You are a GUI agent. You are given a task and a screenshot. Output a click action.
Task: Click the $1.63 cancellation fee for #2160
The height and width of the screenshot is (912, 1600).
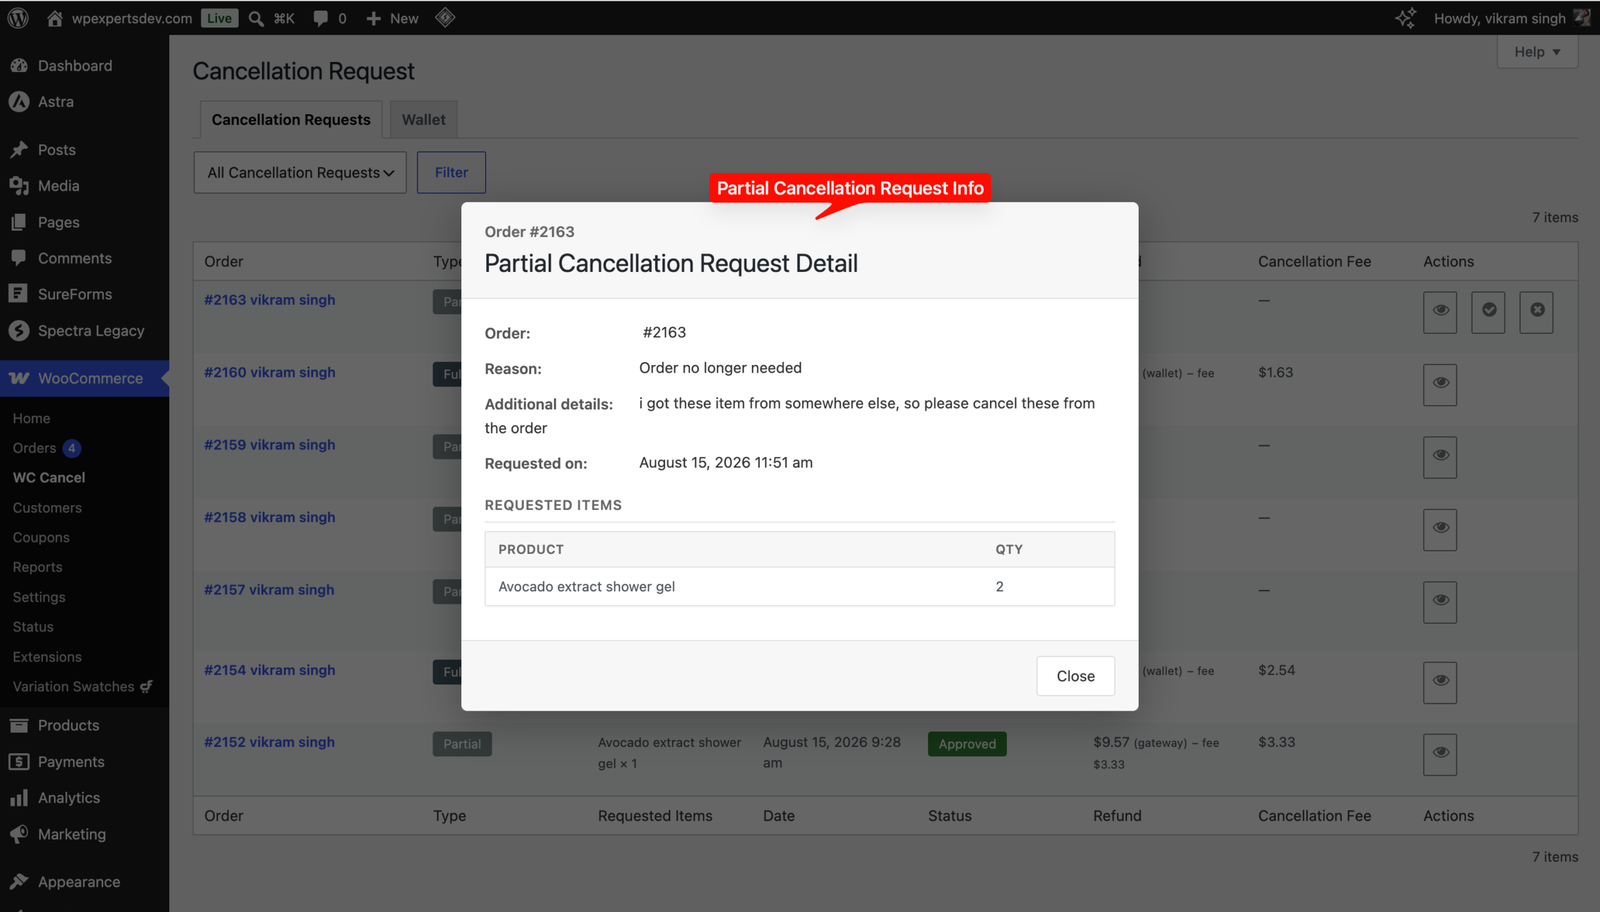coord(1275,372)
